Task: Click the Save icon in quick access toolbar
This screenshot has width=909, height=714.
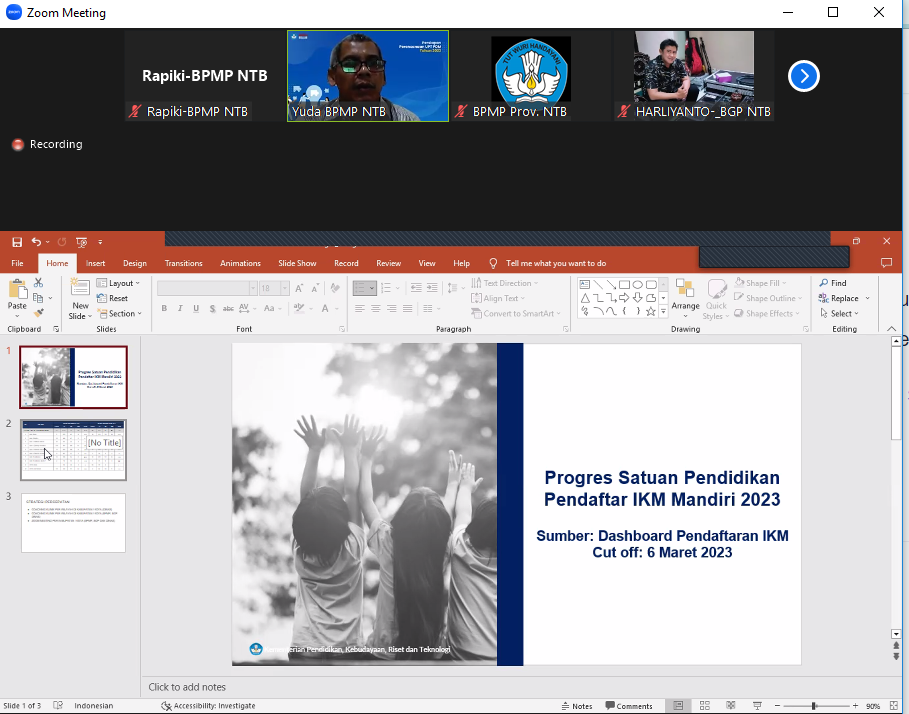Action: [17, 242]
